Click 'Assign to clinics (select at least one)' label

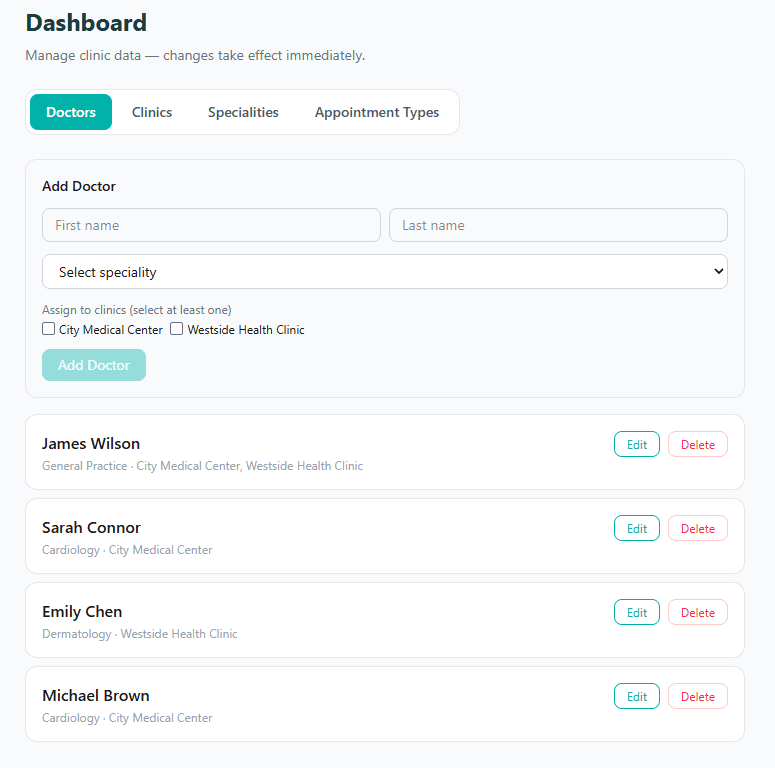coord(137,310)
